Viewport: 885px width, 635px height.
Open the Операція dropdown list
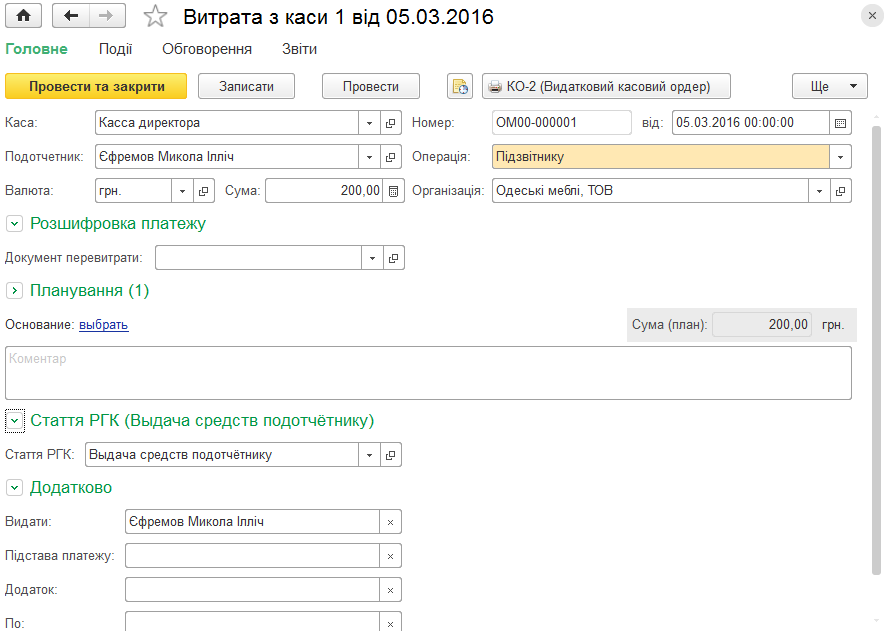pos(840,157)
